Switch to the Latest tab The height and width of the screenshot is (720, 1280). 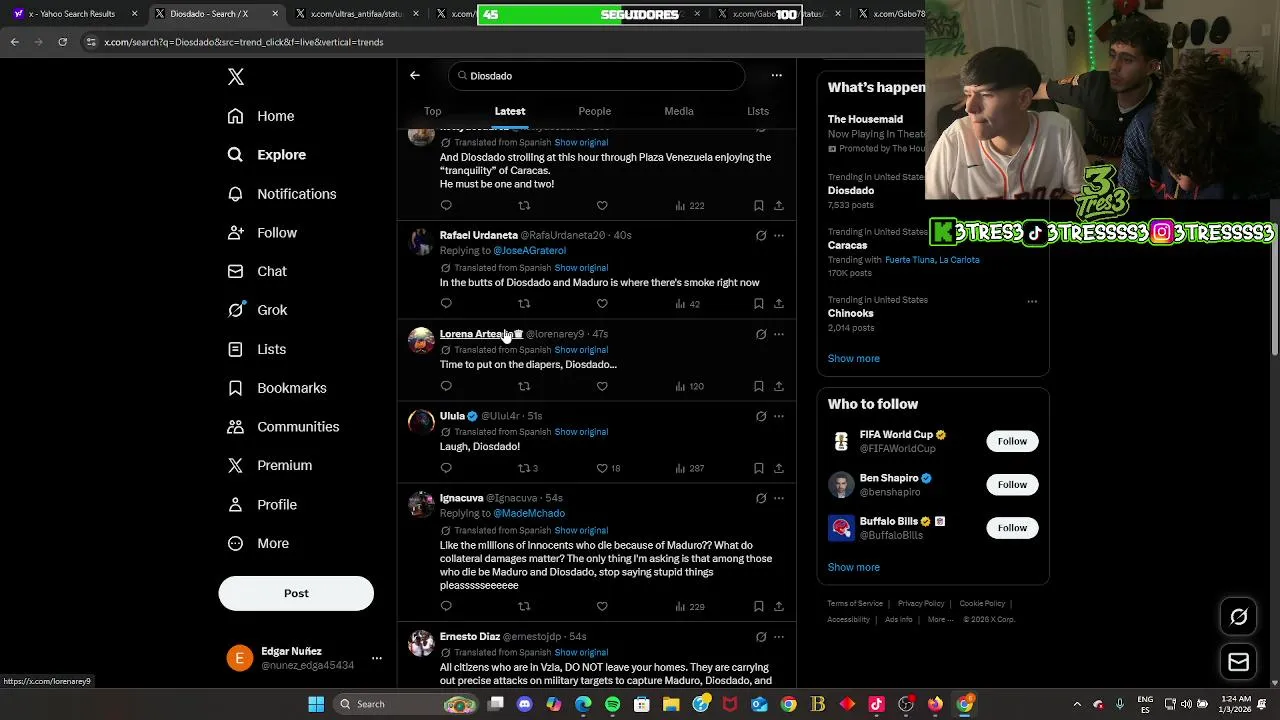pos(510,111)
